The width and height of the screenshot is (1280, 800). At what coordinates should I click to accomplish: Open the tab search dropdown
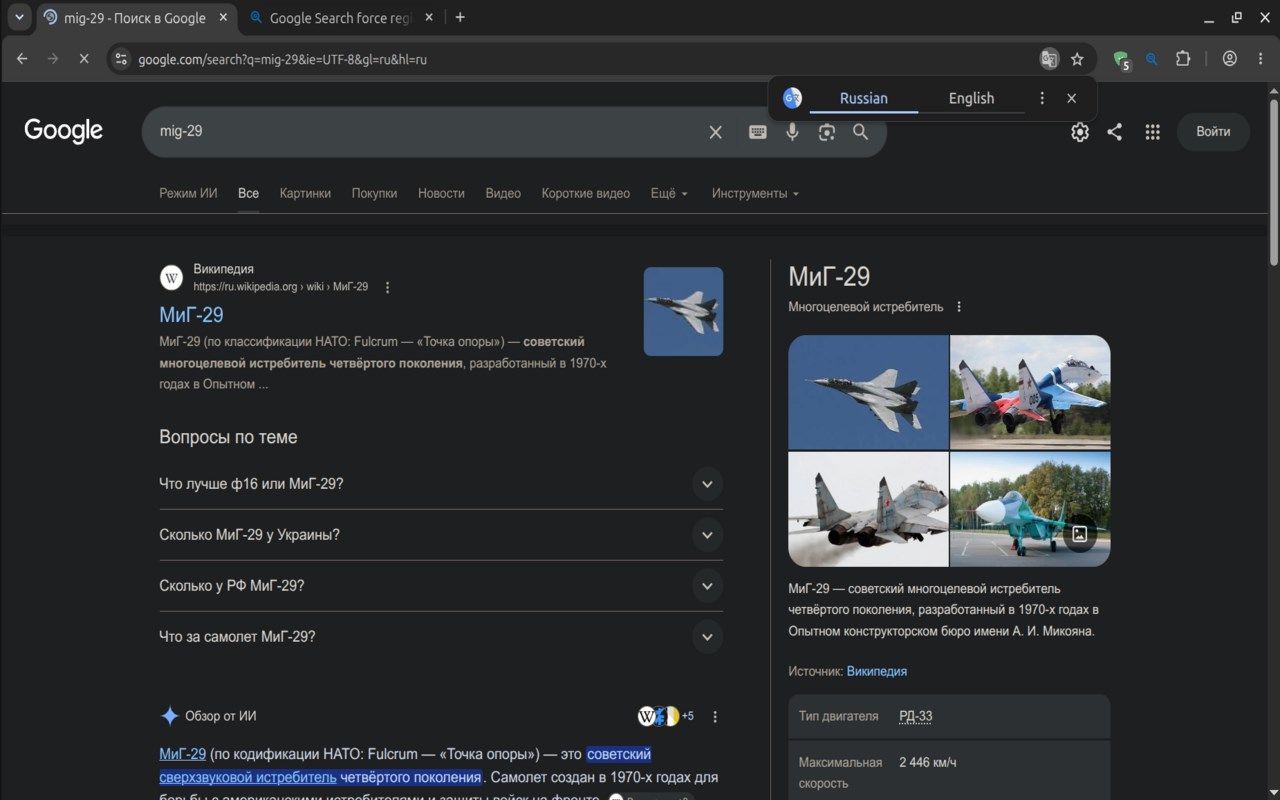[19, 17]
